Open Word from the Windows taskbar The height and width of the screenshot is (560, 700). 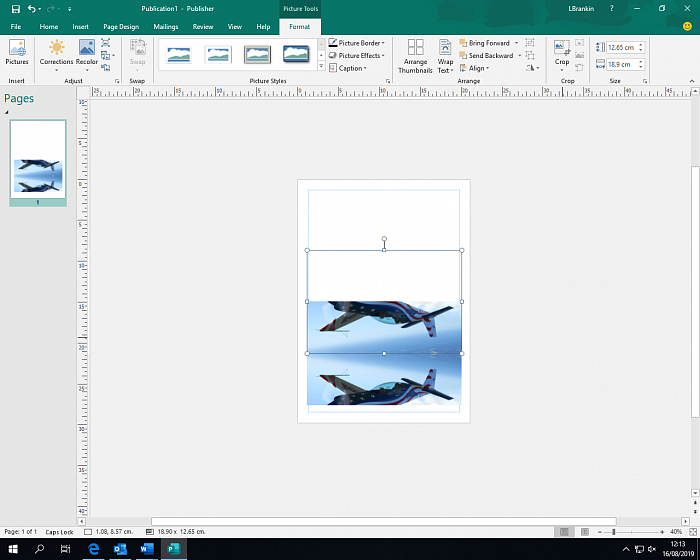(146, 549)
